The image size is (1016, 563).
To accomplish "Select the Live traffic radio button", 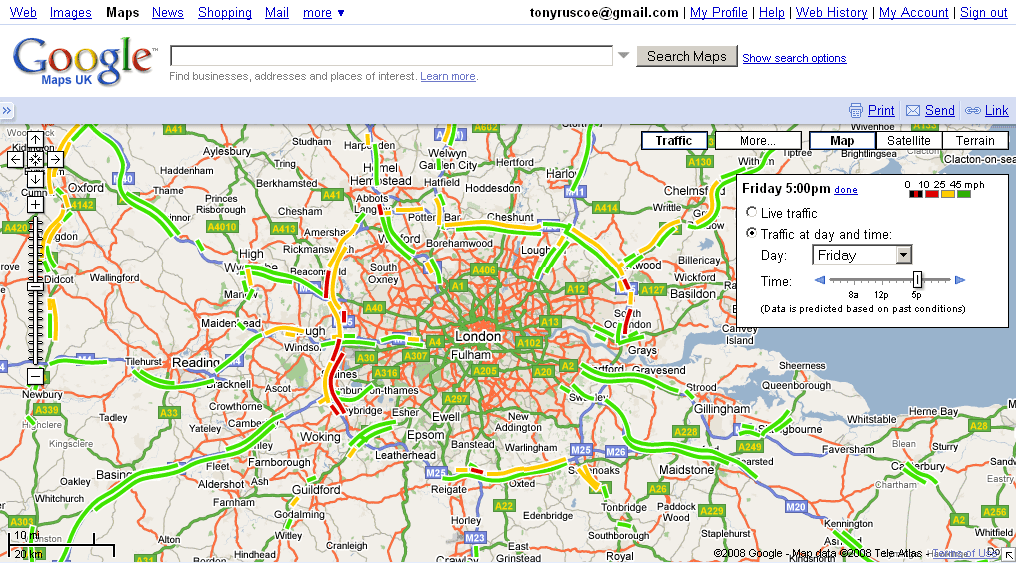I will point(752,213).
